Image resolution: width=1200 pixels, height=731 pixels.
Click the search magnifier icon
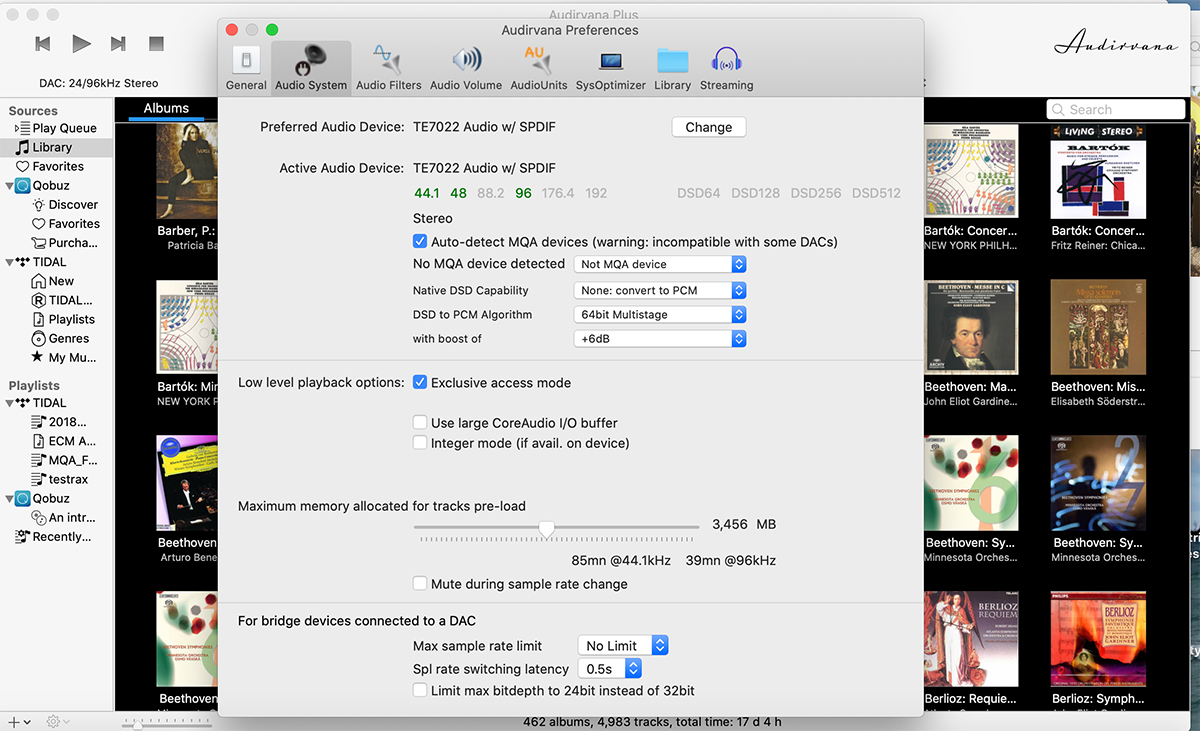click(x=1059, y=110)
